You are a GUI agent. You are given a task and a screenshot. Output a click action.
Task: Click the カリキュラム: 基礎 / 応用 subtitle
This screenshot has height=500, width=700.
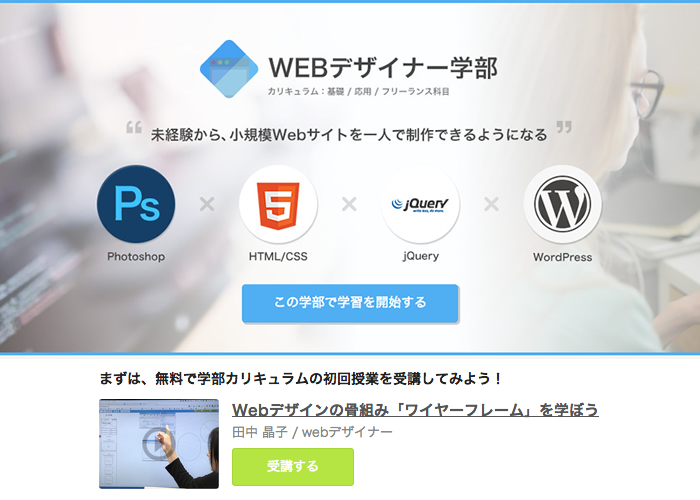(358, 92)
